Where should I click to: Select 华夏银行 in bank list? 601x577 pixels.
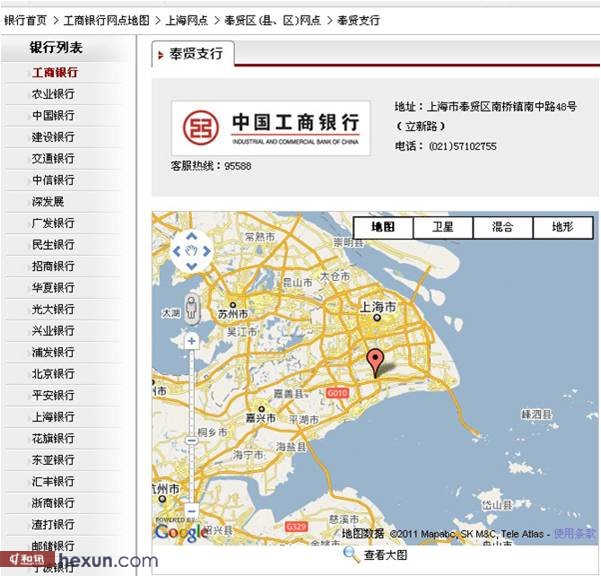(x=53, y=288)
